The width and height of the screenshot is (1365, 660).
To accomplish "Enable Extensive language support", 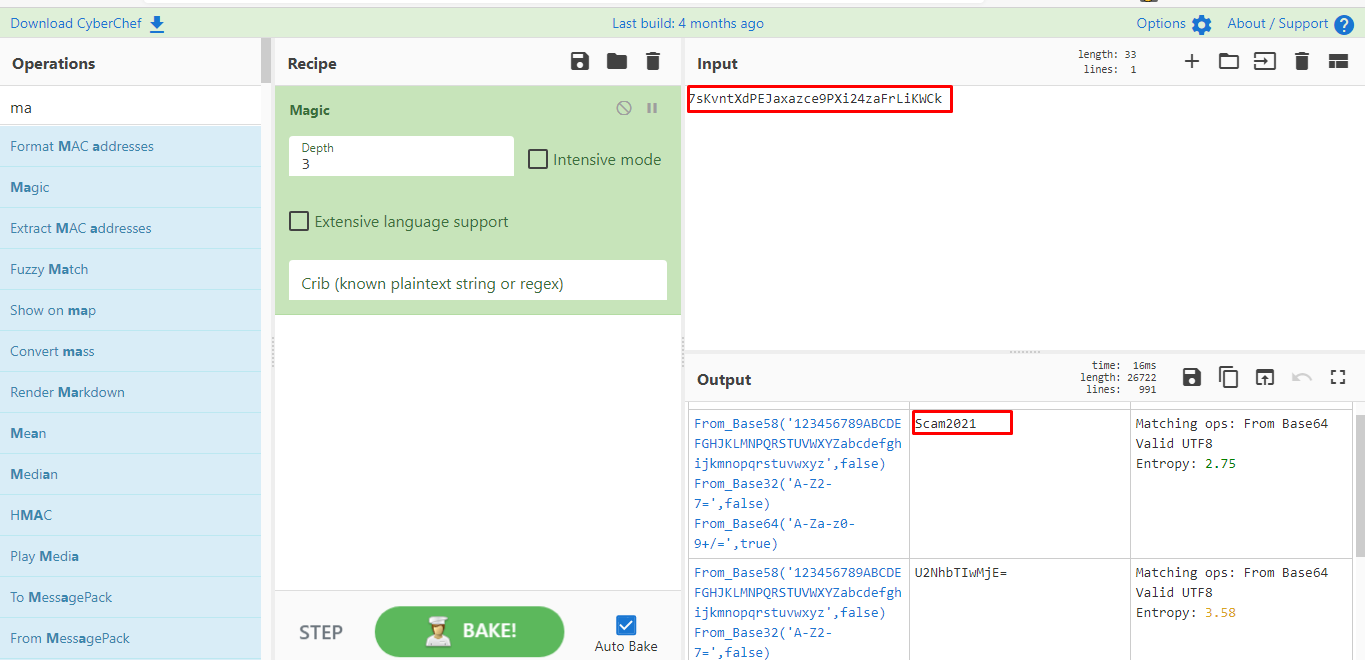I will (298, 221).
